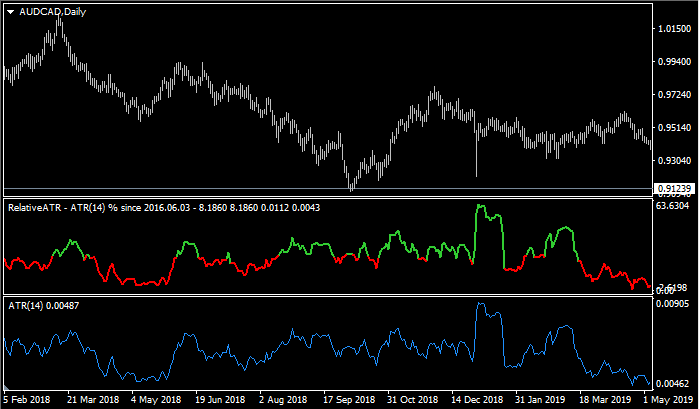The height and width of the screenshot is (409, 700).
Task: Select the 5 Feb 2018 date label
Action: 27,400
